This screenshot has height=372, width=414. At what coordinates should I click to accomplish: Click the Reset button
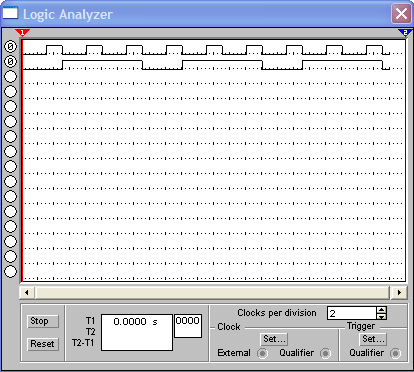pos(43,344)
